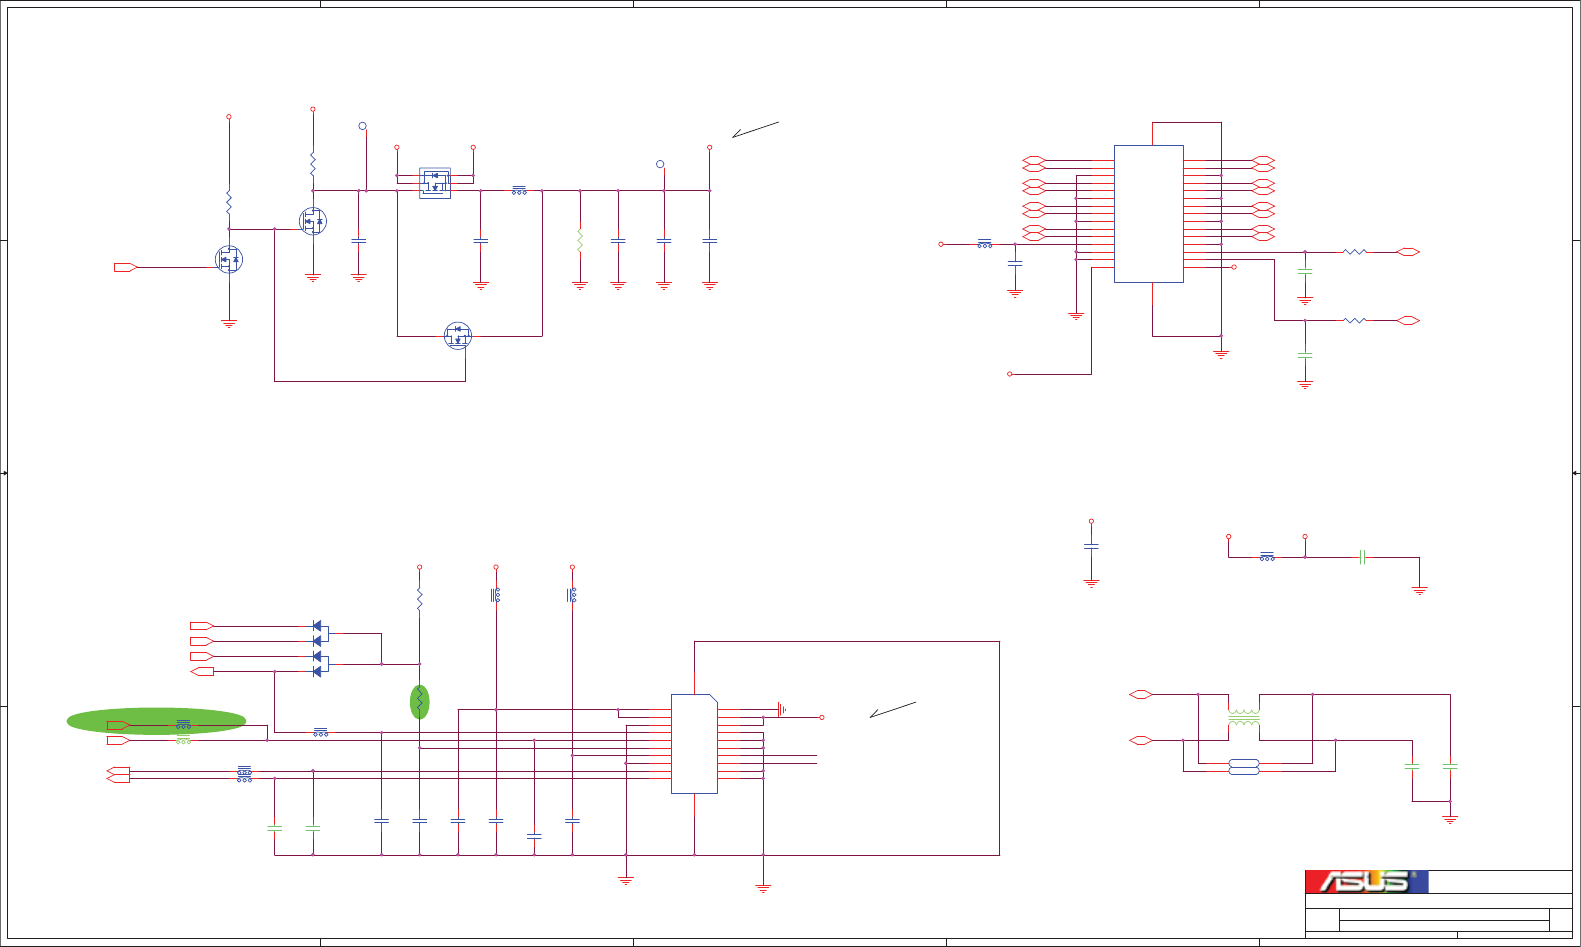The height and width of the screenshot is (947, 1581).
Task: Click the topmost input port feeding the diodes
Action: point(202,626)
